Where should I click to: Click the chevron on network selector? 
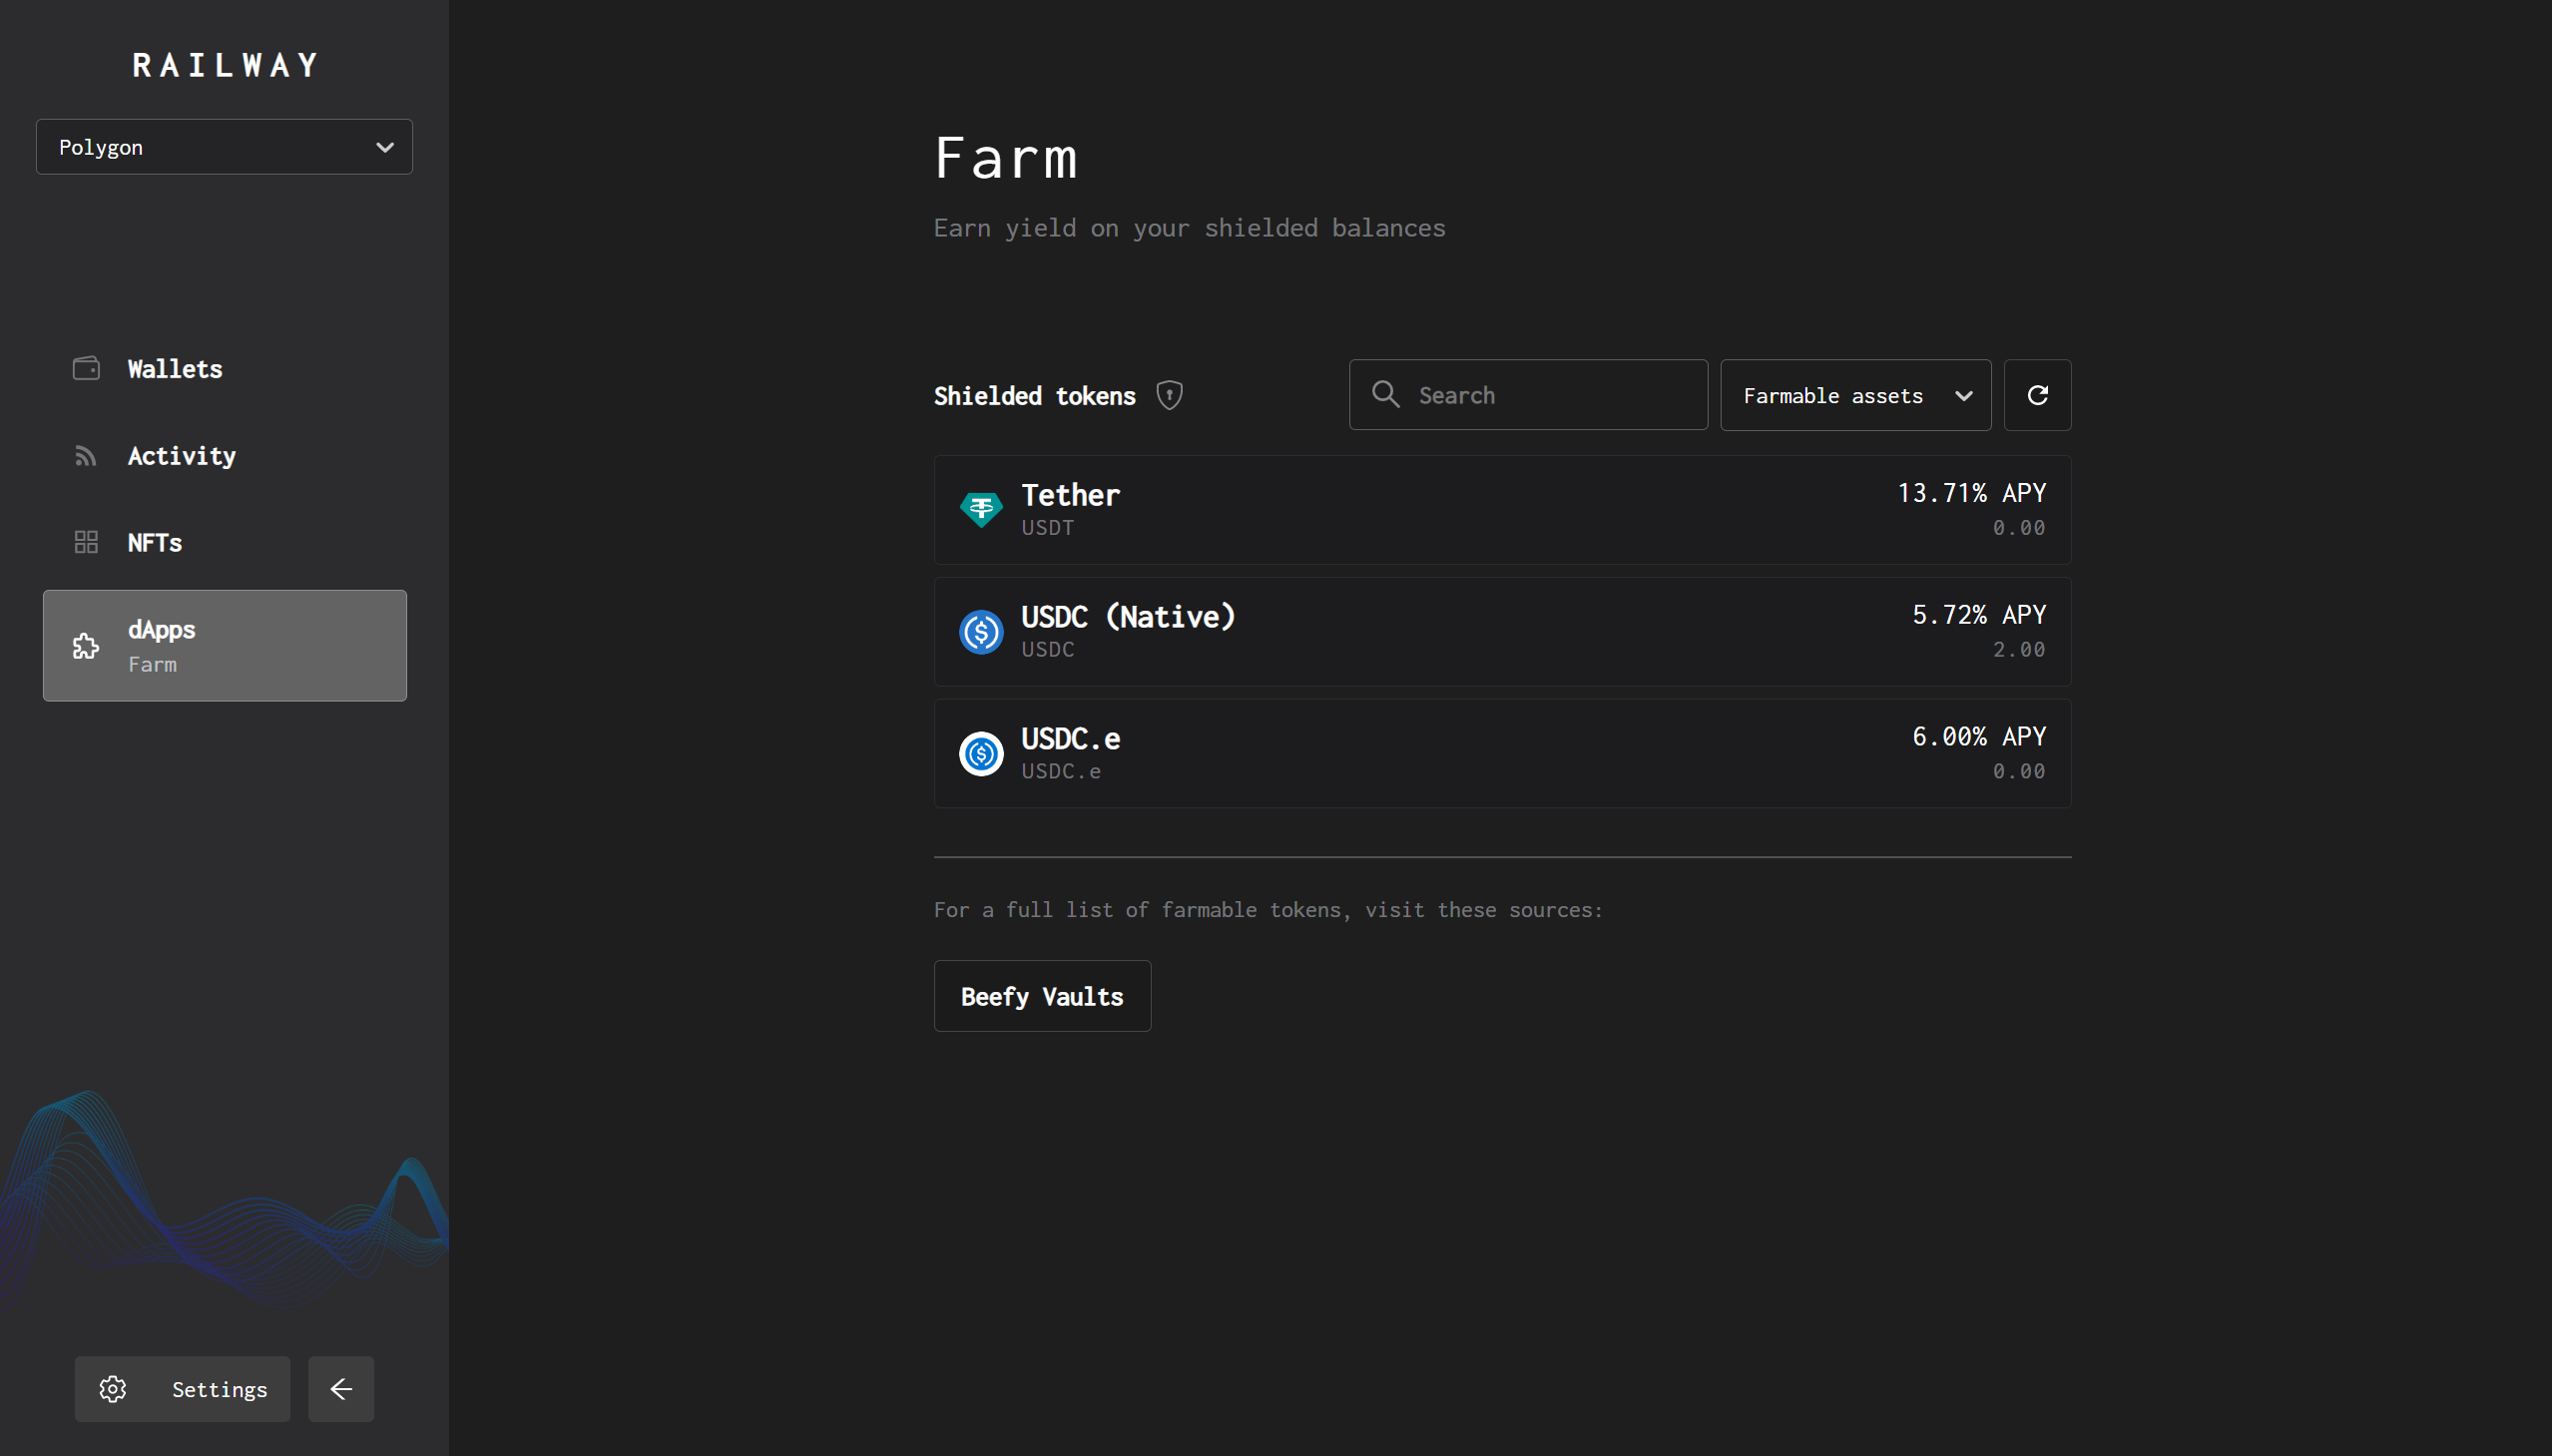pos(384,147)
